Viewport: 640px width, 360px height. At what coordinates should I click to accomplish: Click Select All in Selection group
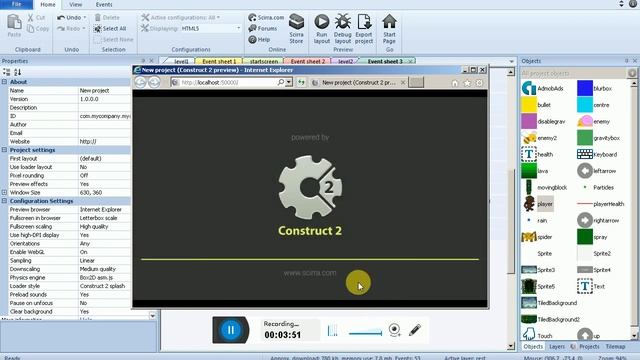(x=110, y=29)
